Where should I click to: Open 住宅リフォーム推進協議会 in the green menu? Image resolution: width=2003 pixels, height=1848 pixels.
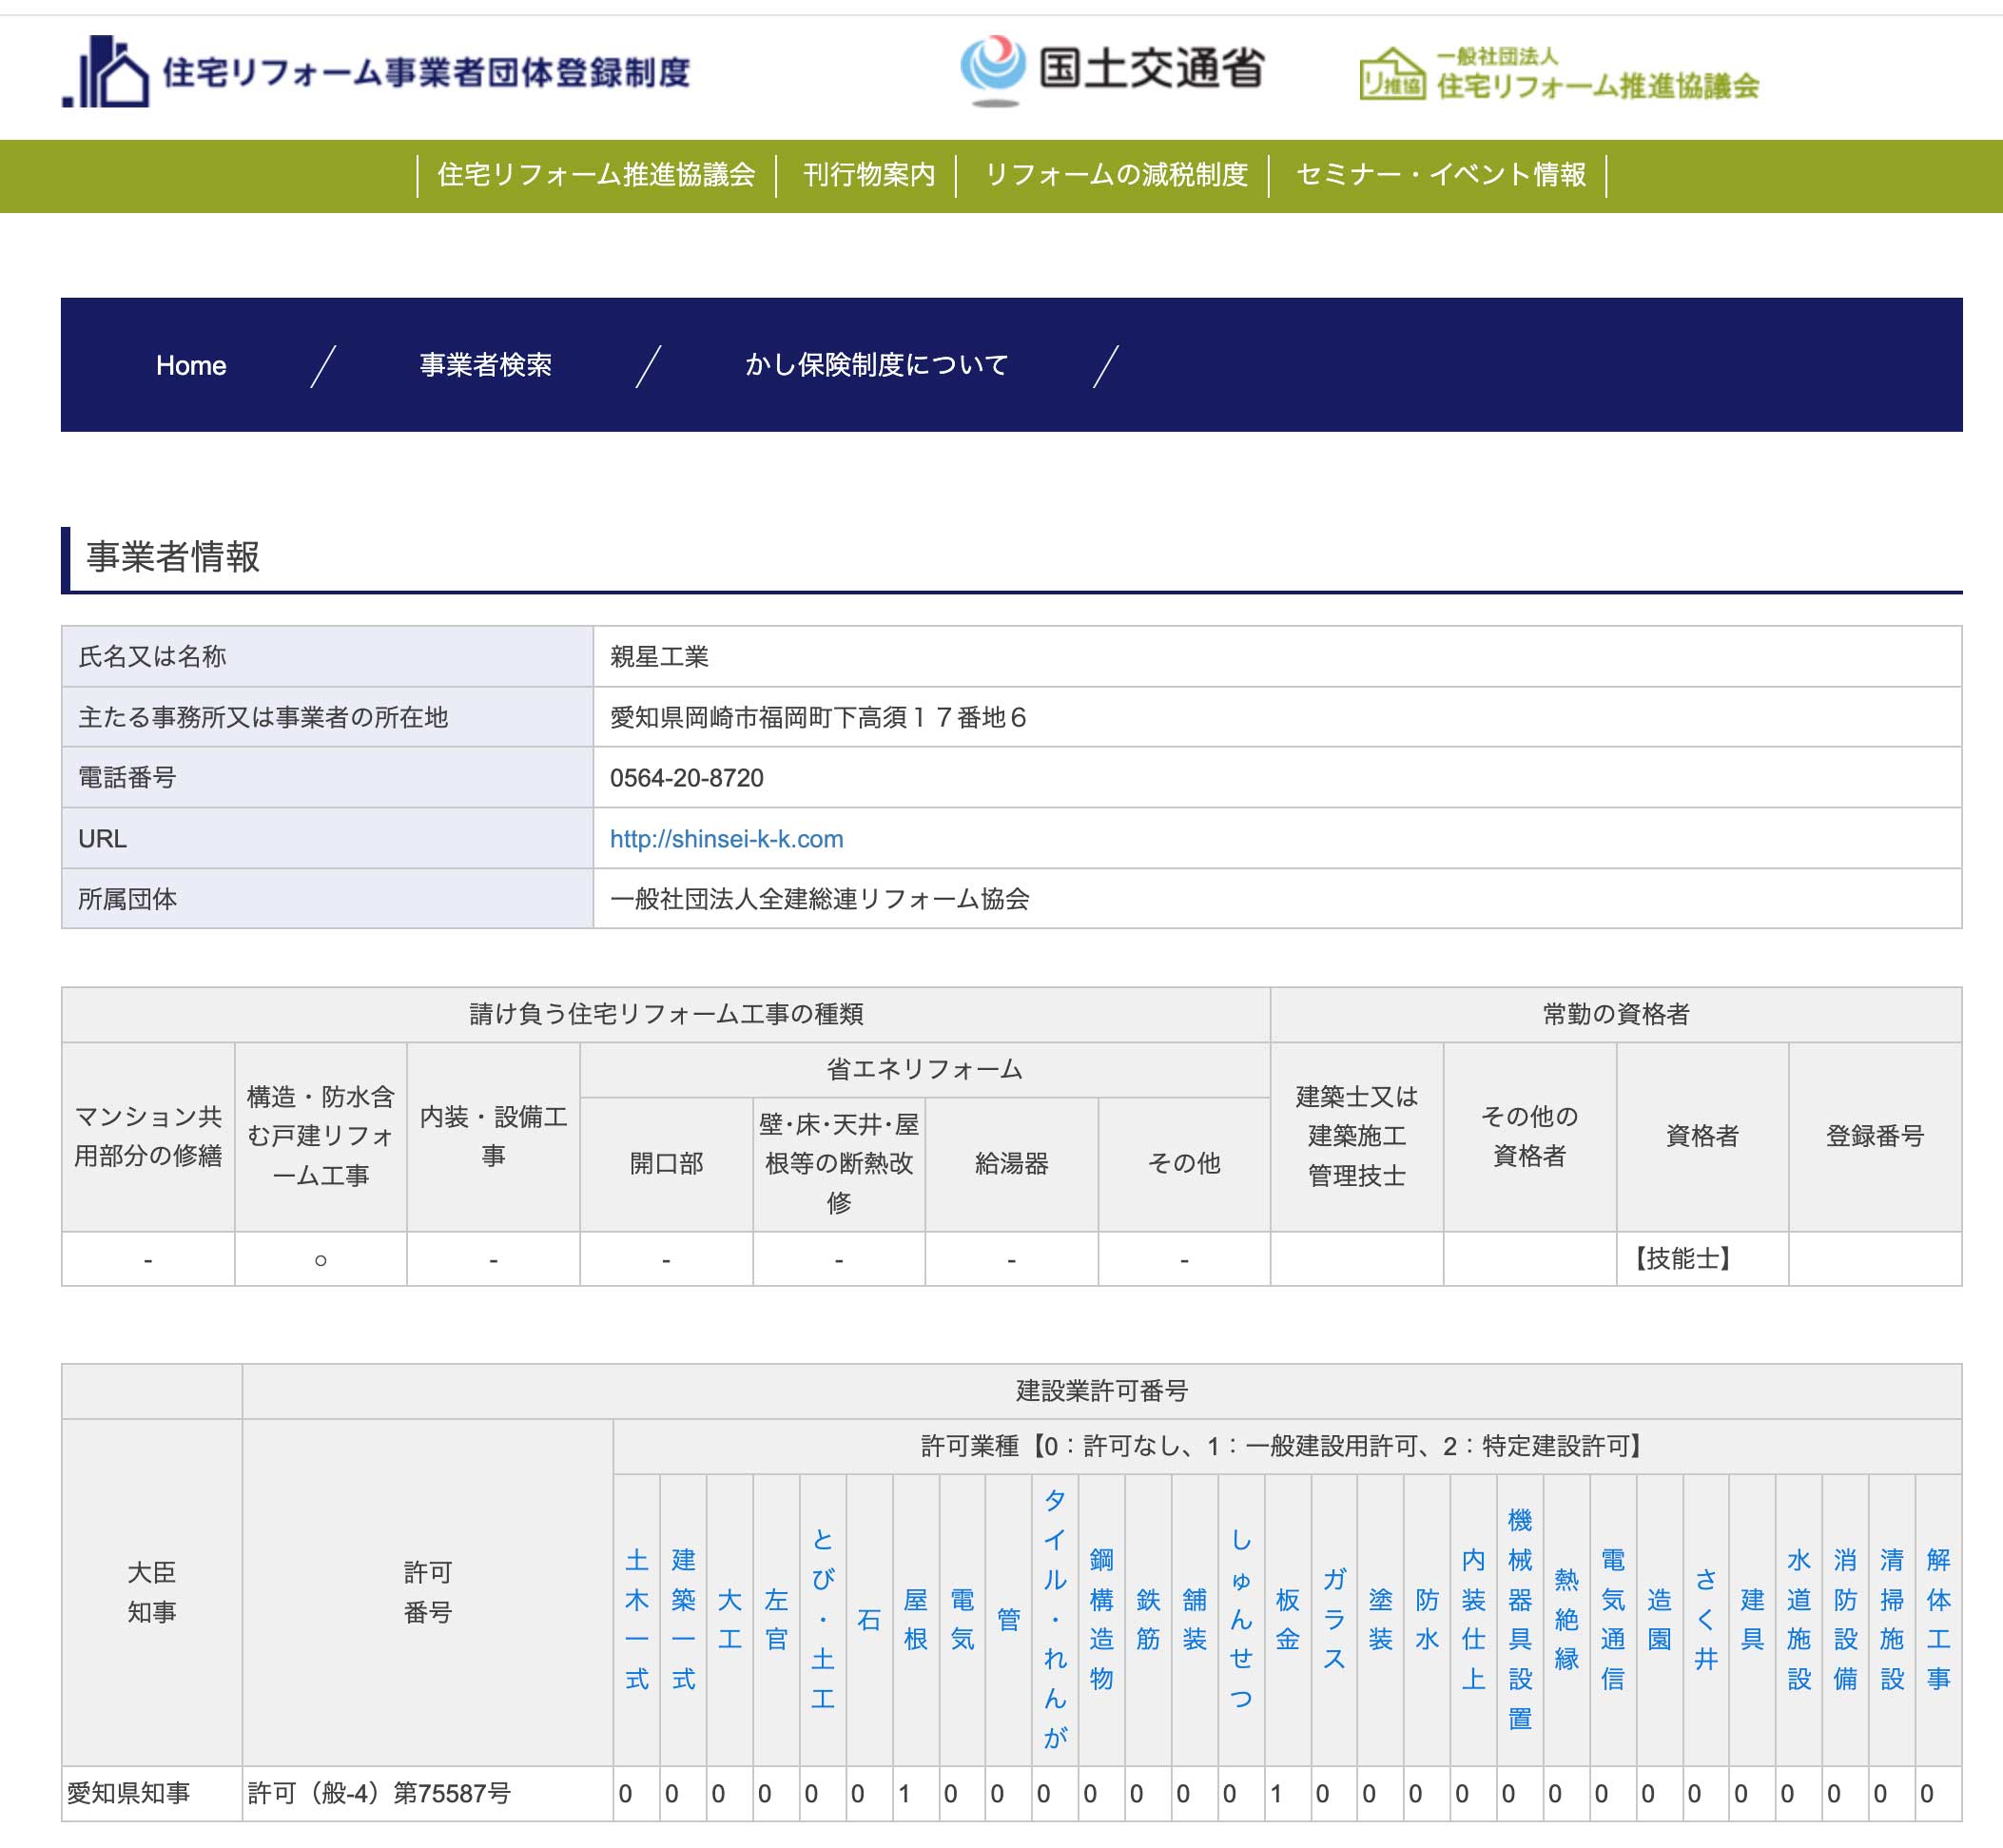pyautogui.click(x=596, y=175)
